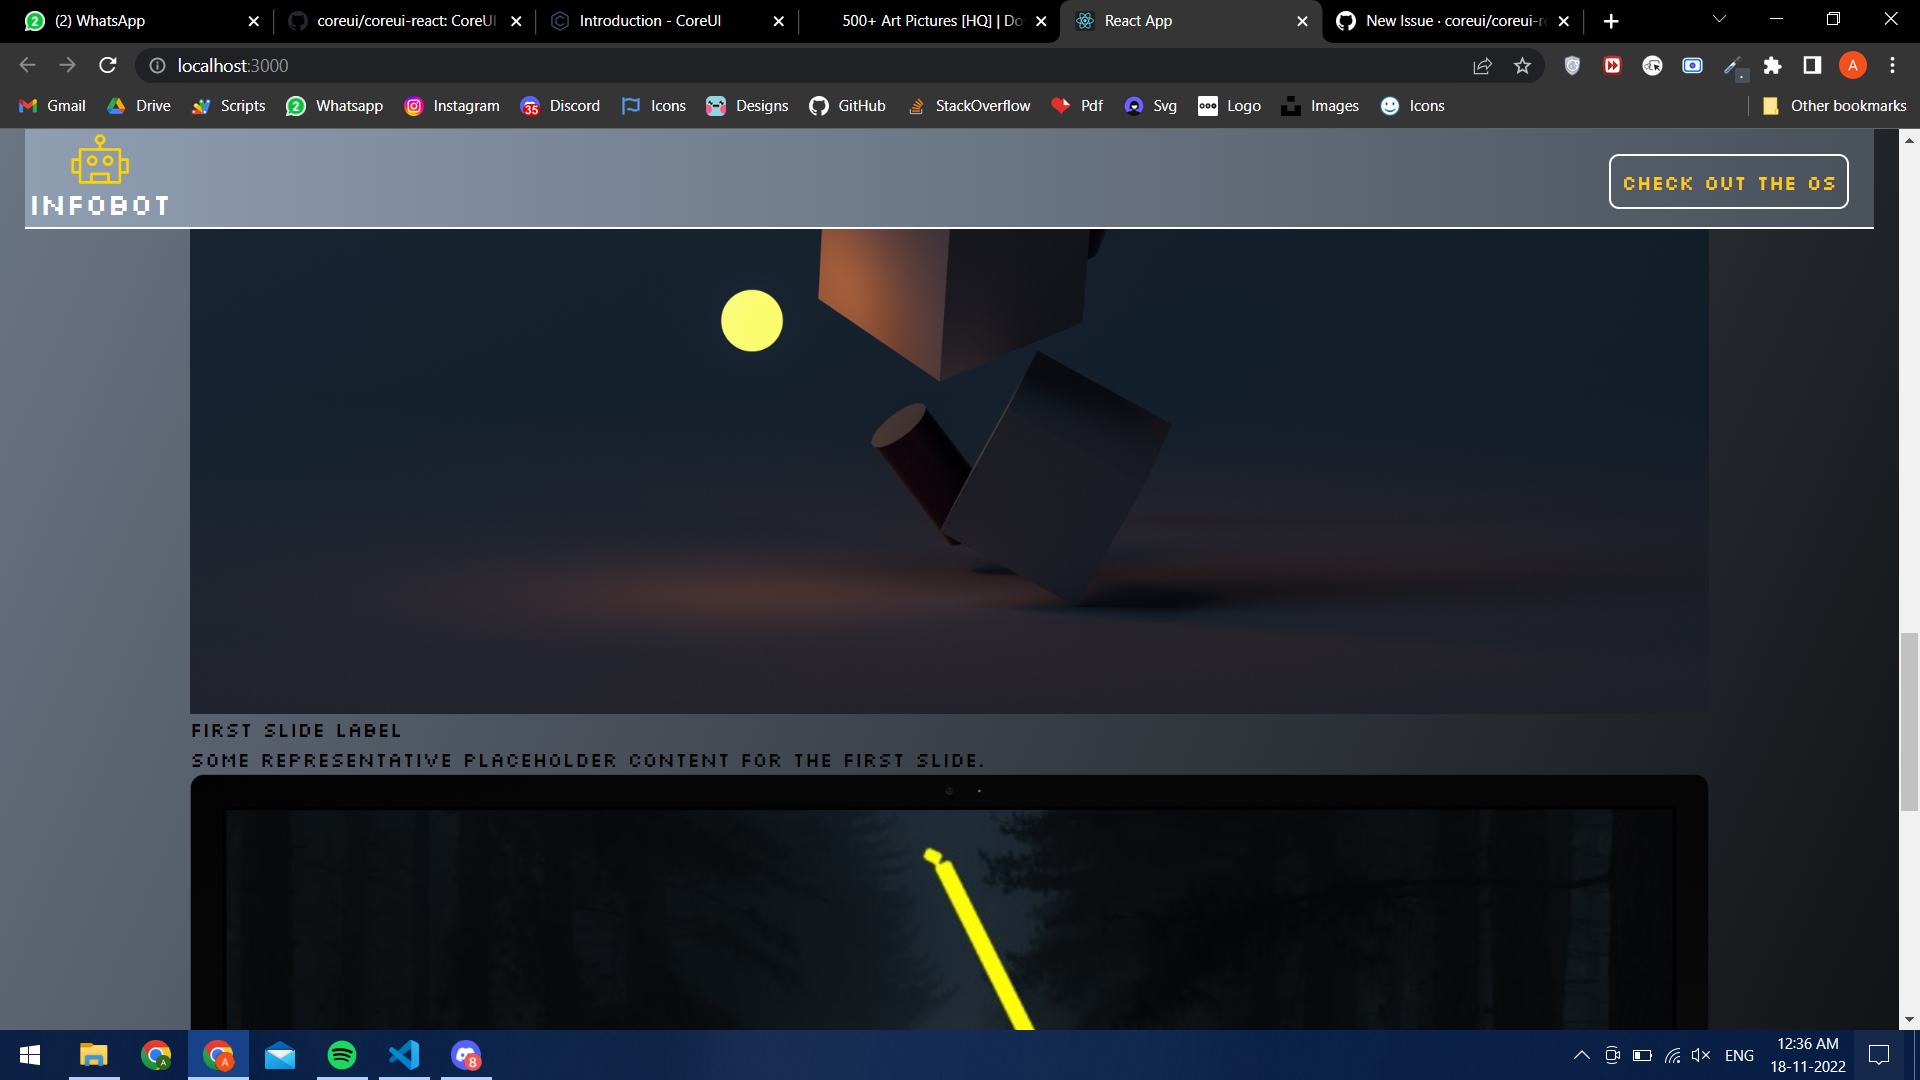Launch Spotify from the taskbar
This screenshot has height=1080, width=1920.
(x=341, y=1055)
